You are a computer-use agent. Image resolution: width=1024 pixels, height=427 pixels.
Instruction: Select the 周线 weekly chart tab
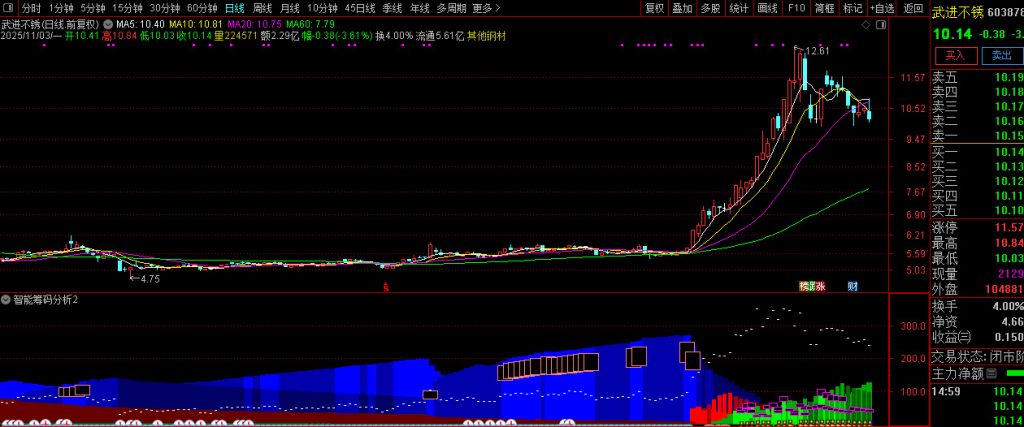click(262, 8)
